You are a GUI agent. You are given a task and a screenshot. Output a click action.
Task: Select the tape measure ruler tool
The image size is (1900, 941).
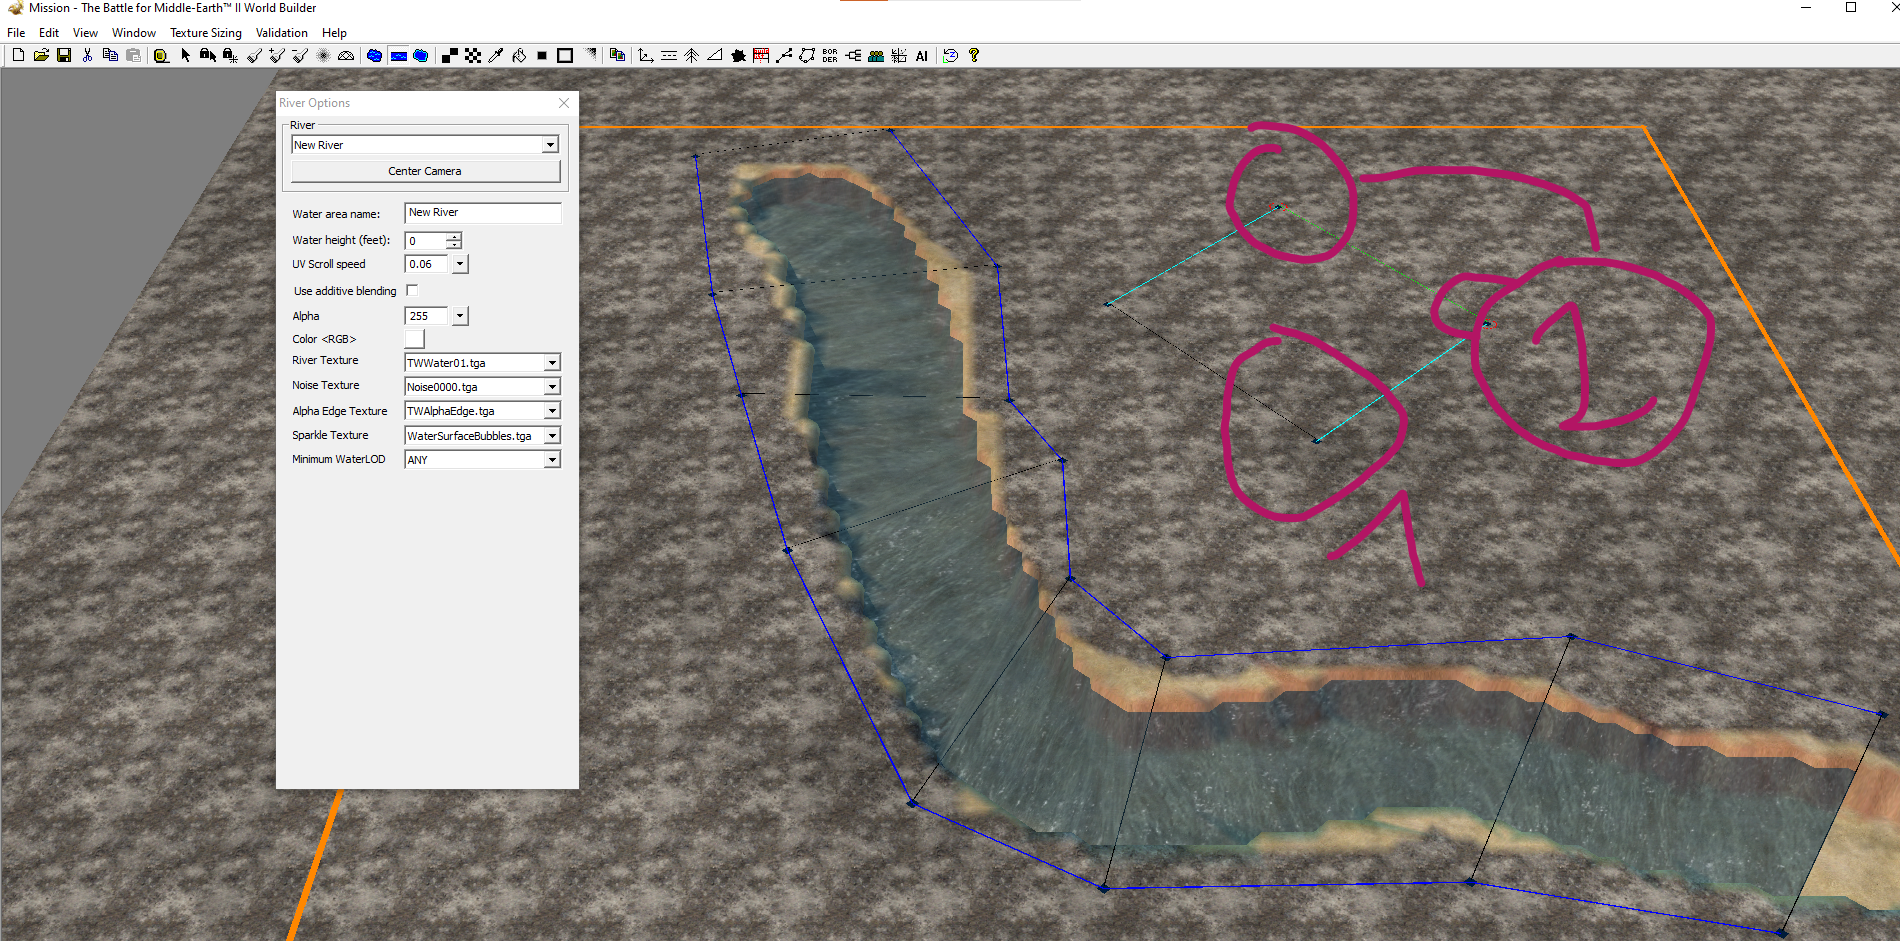point(161,56)
